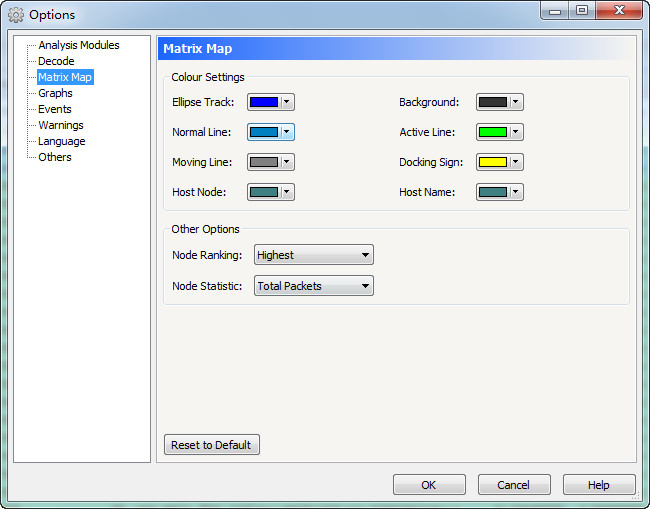Select Events in the left tree
650x509 pixels.
[54, 109]
